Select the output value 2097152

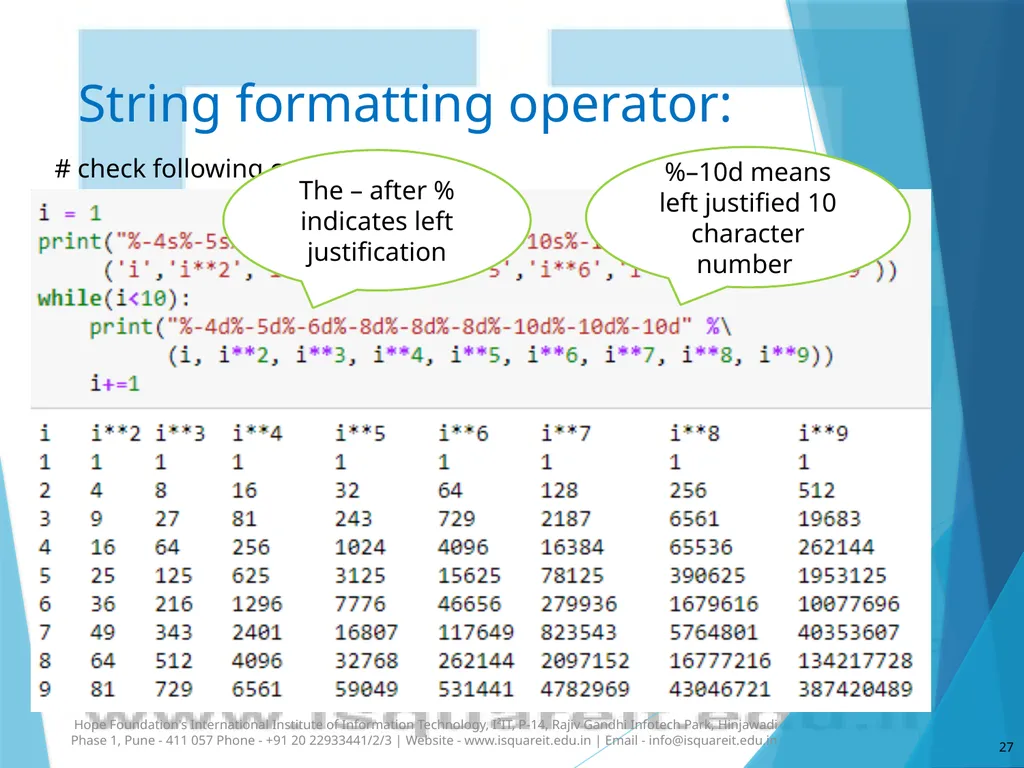(586, 661)
